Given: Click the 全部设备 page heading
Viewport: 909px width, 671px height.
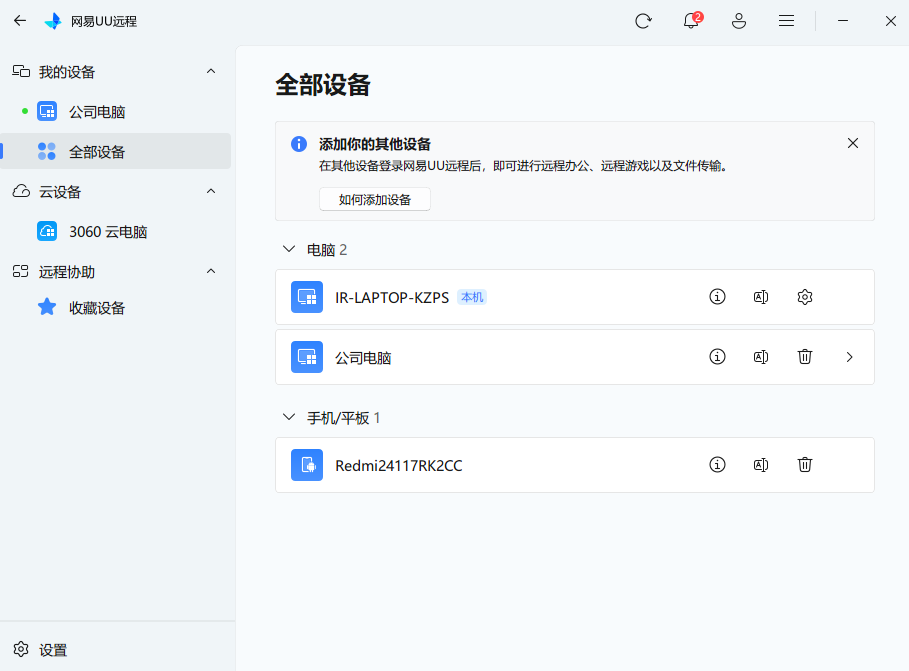Looking at the screenshot, I should click(x=322, y=85).
